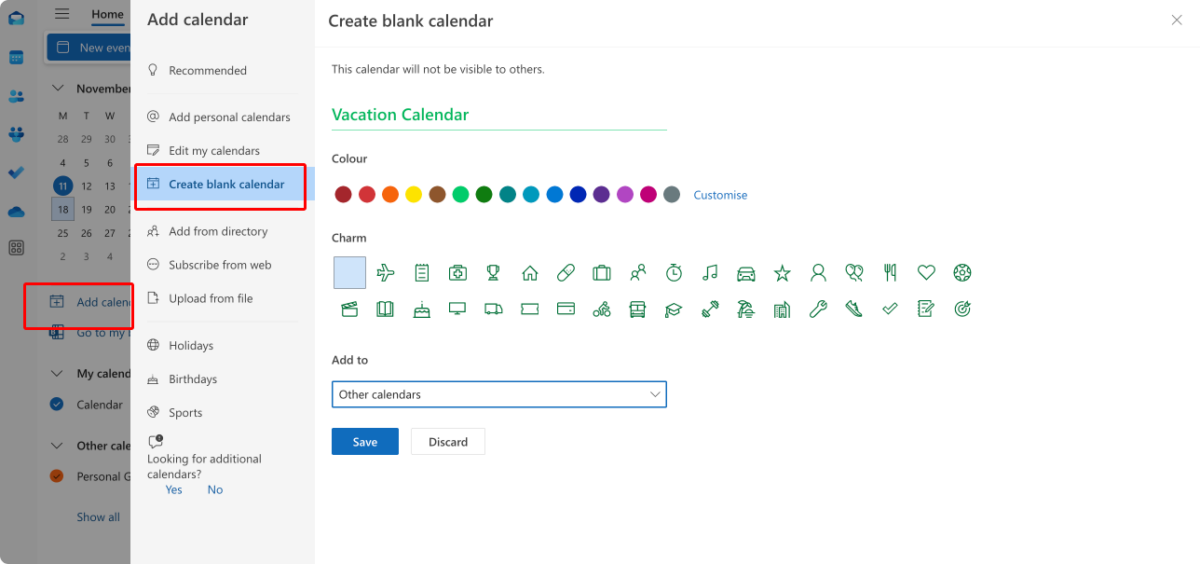The width and height of the screenshot is (1200, 564).
Task: Select the fork and knife charm
Action: [x=890, y=272]
